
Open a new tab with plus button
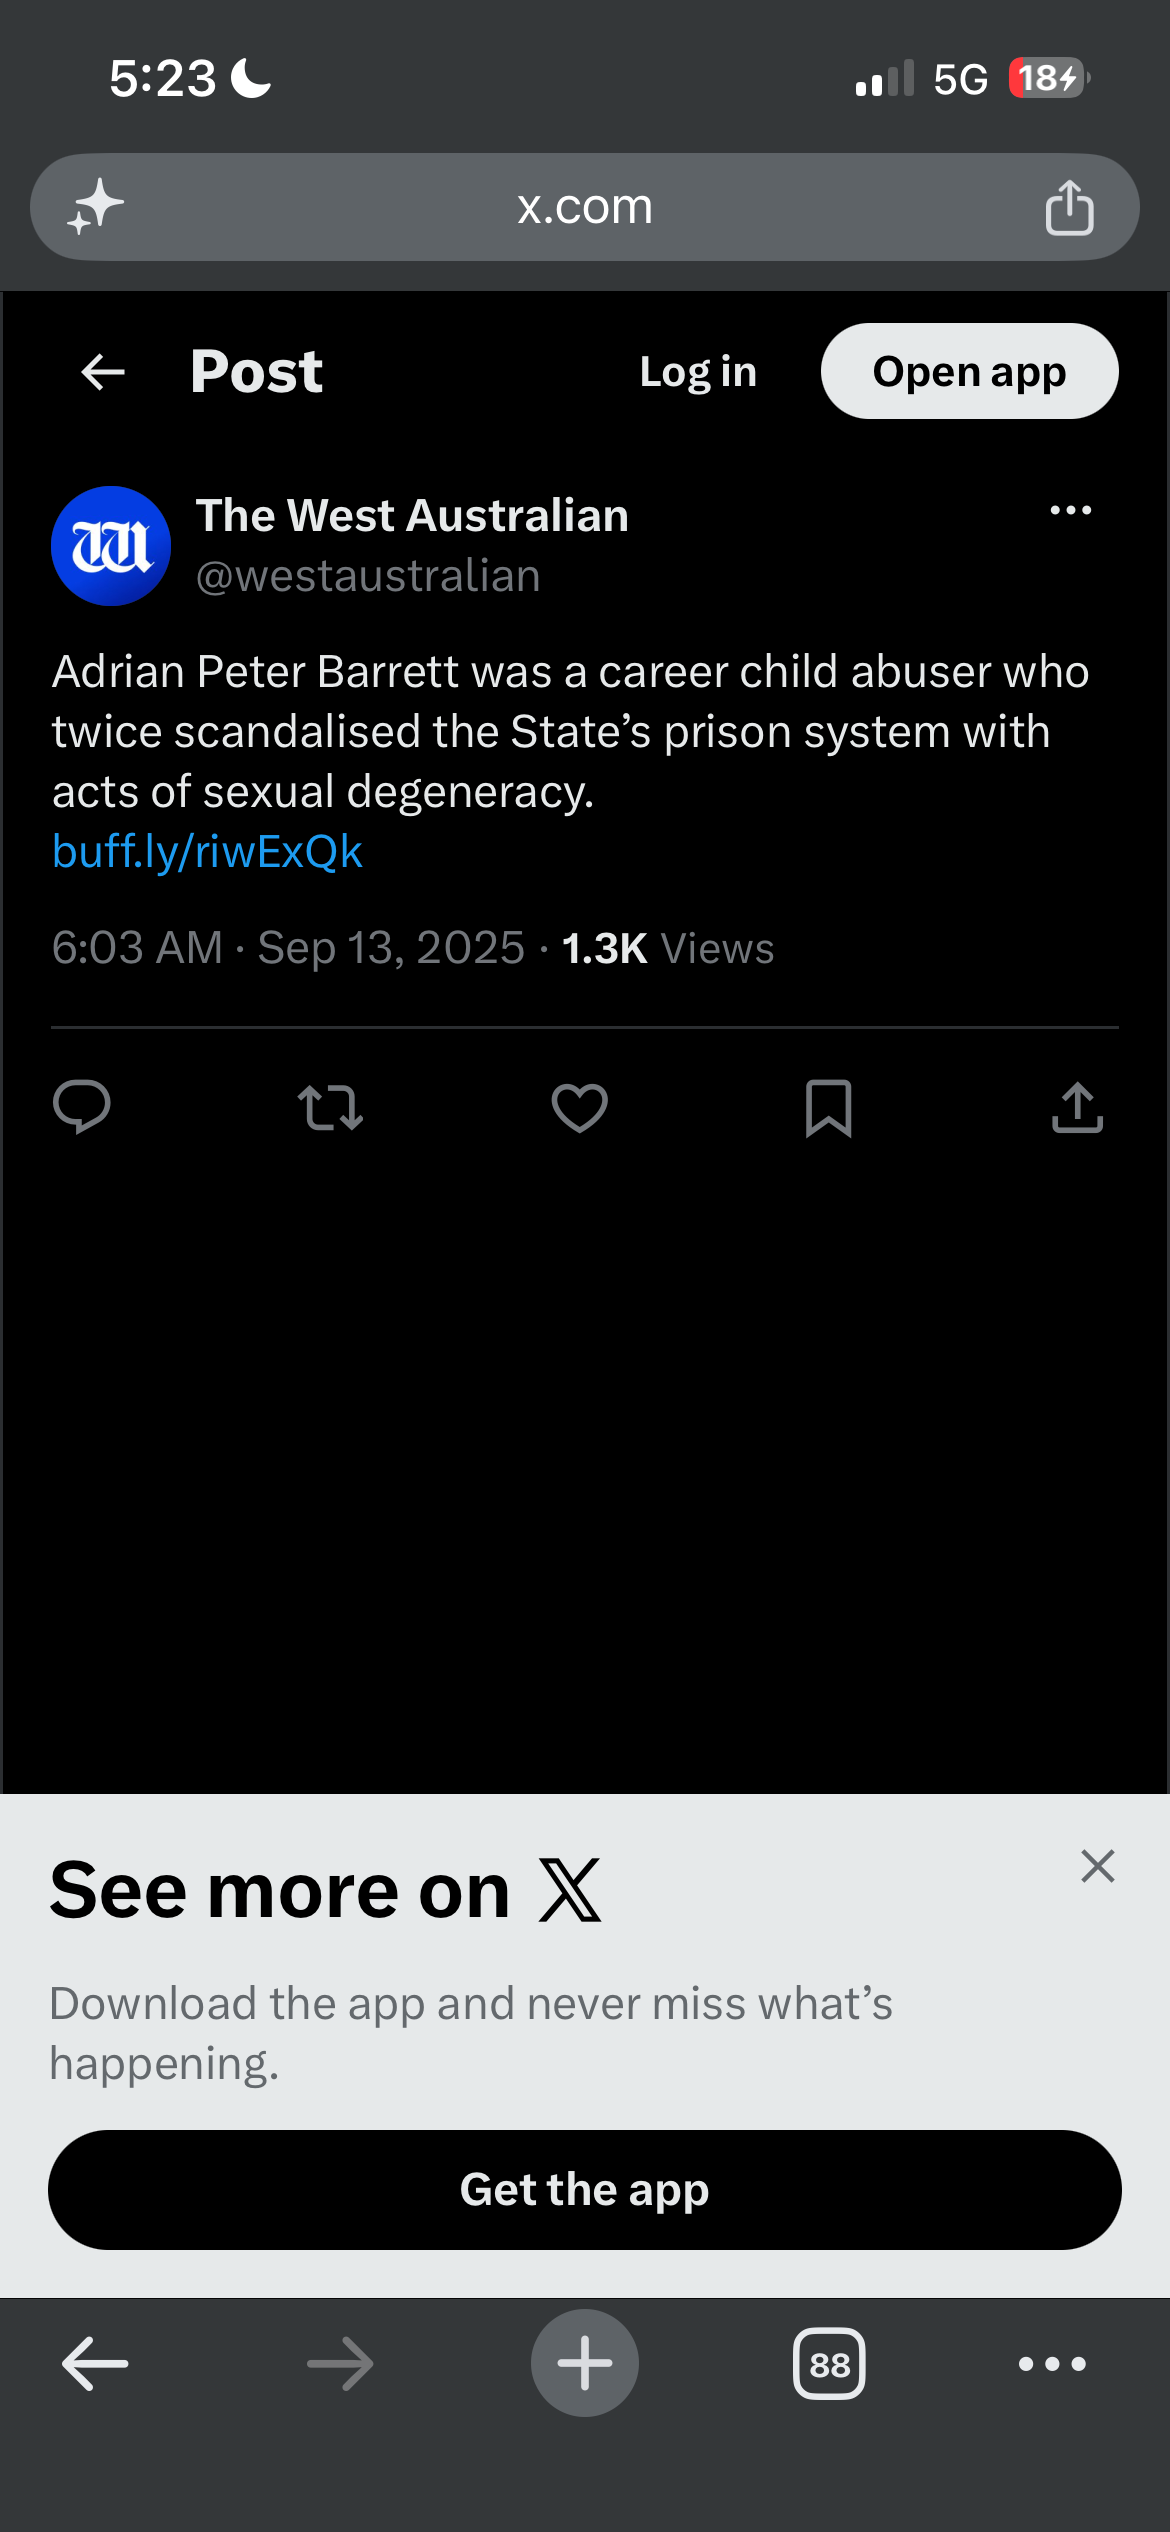[585, 2363]
